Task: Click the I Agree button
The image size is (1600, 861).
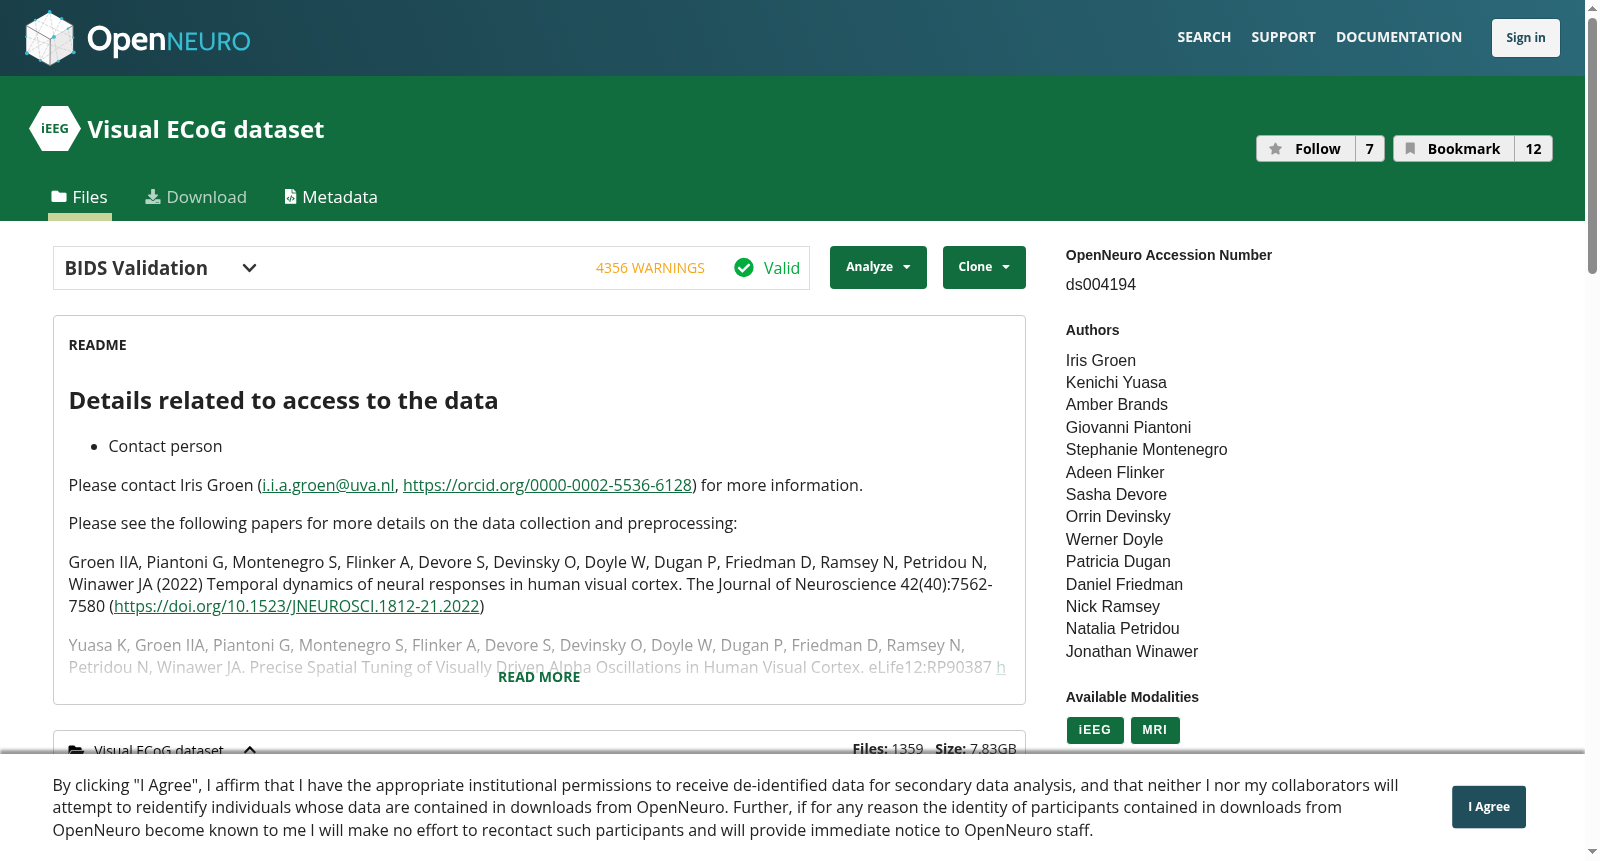Action: pyautogui.click(x=1489, y=807)
